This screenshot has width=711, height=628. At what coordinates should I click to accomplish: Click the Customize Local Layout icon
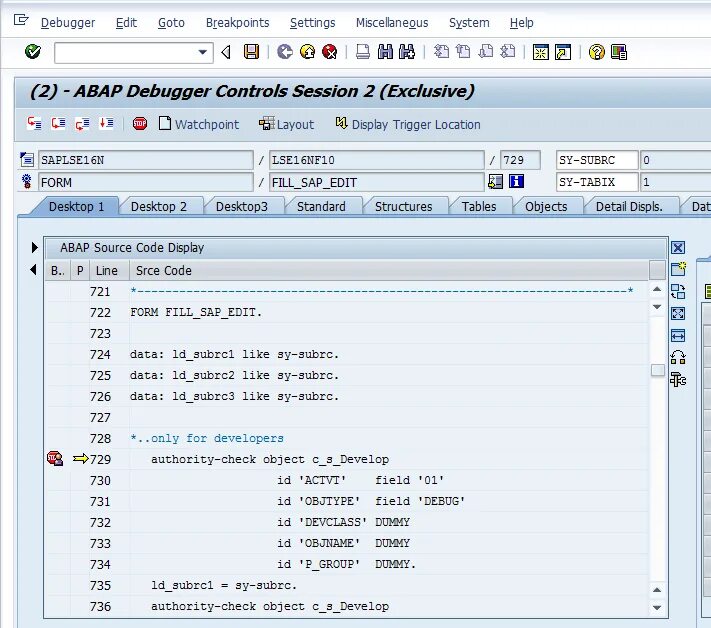point(619,52)
